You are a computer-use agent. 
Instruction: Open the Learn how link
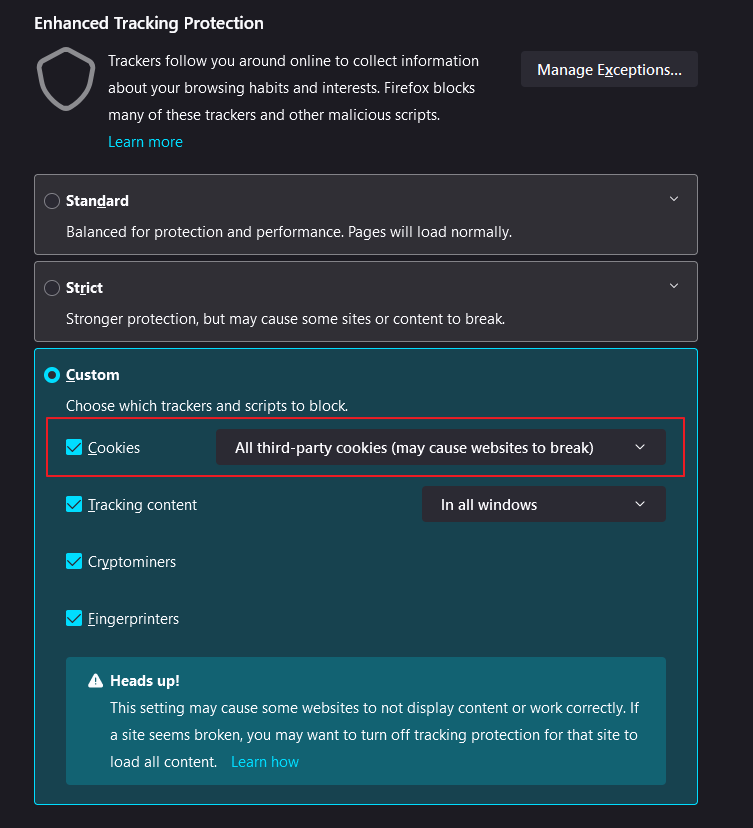pos(265,762)
